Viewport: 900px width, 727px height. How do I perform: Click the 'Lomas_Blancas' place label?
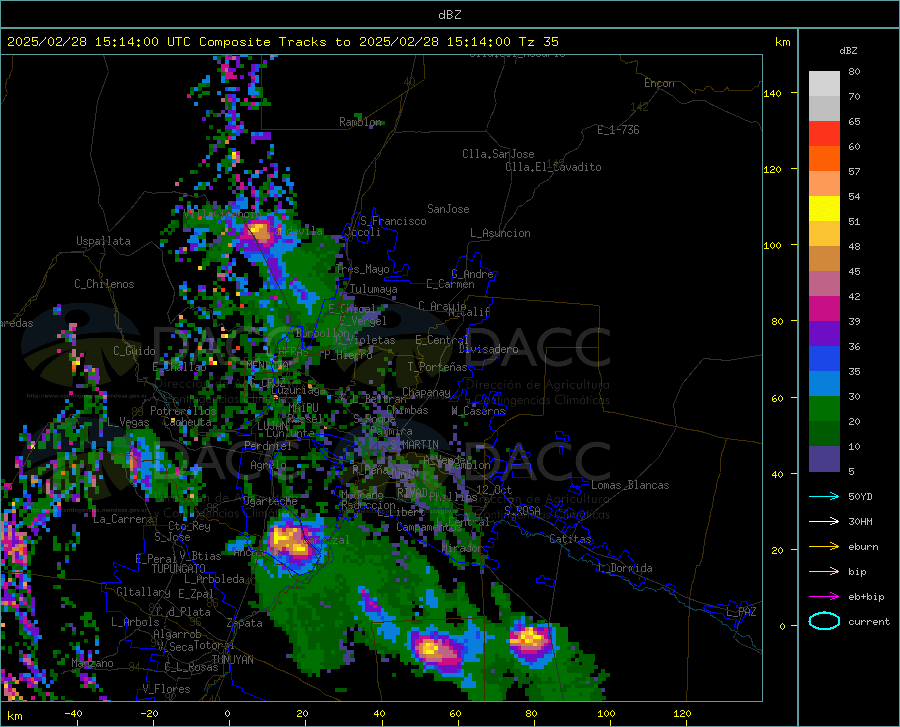coord(630,485)
